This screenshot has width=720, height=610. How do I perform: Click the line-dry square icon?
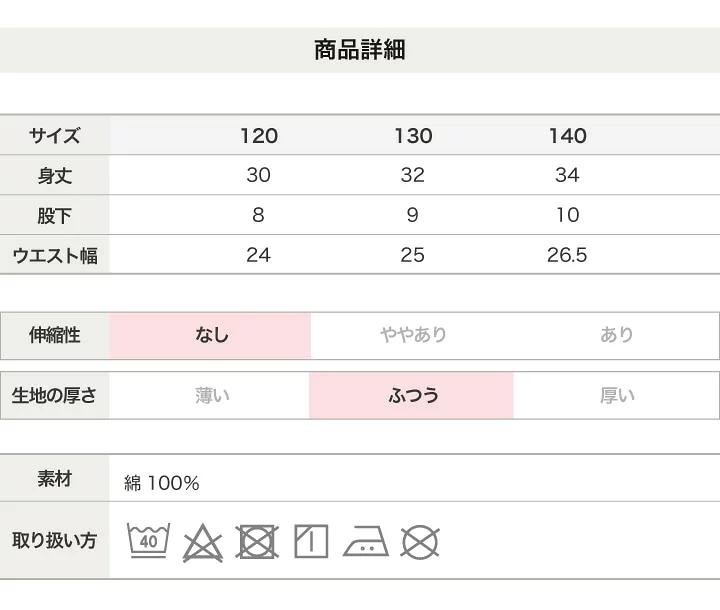(x=311, y=541)
